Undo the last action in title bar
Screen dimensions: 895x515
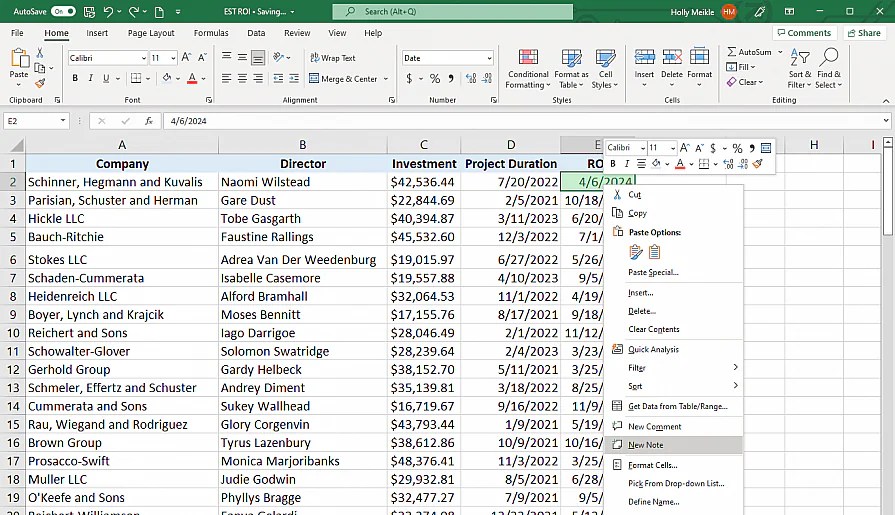pos(108,11)
